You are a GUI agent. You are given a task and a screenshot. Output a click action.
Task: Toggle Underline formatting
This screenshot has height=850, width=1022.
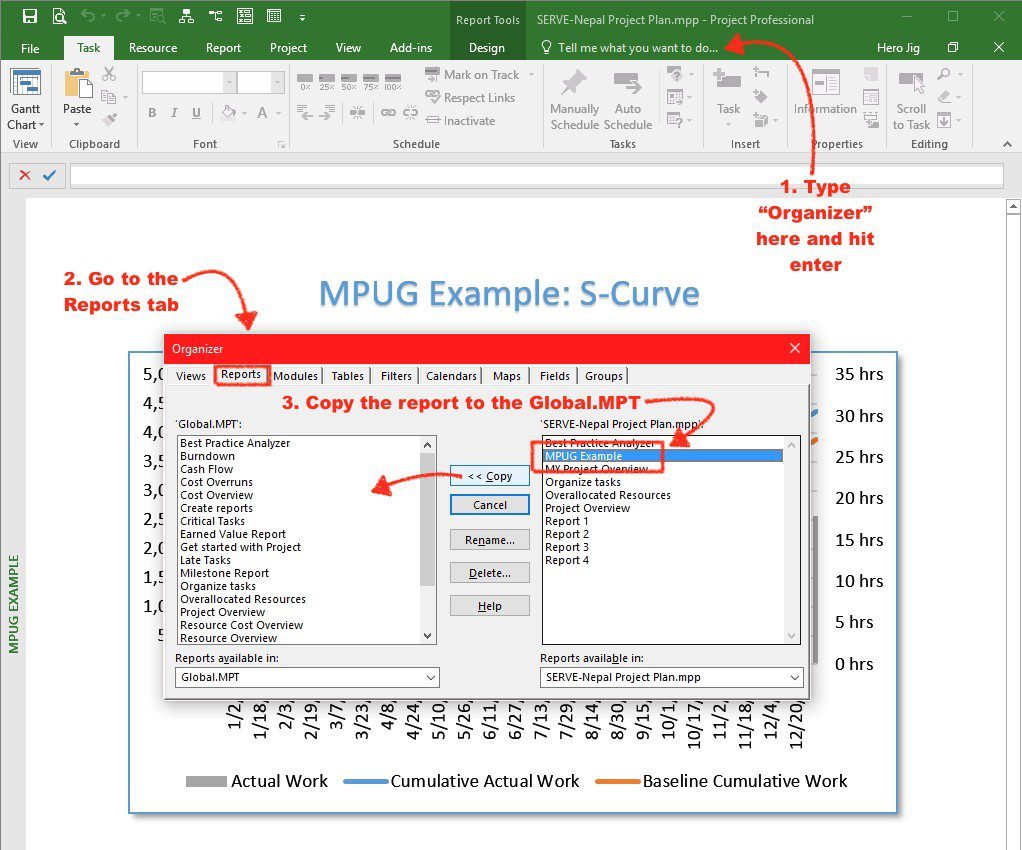(196, 113)
